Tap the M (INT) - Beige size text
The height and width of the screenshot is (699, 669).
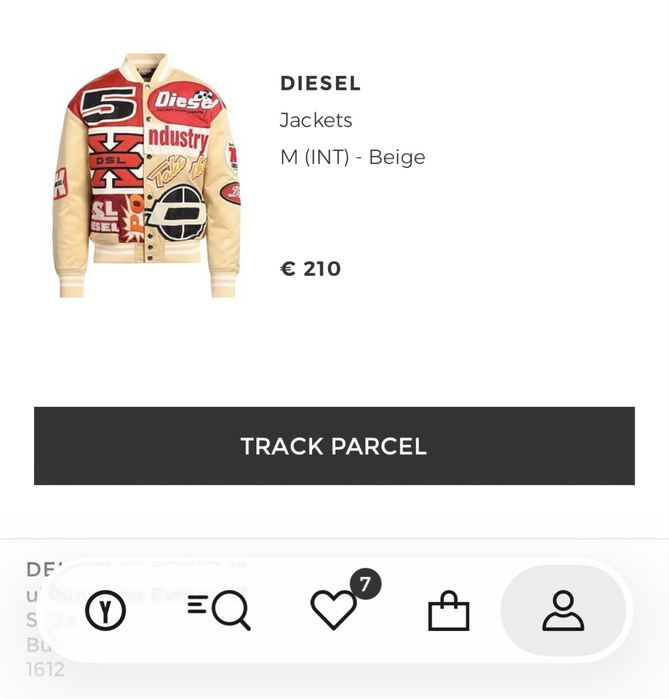click(353, 157)
